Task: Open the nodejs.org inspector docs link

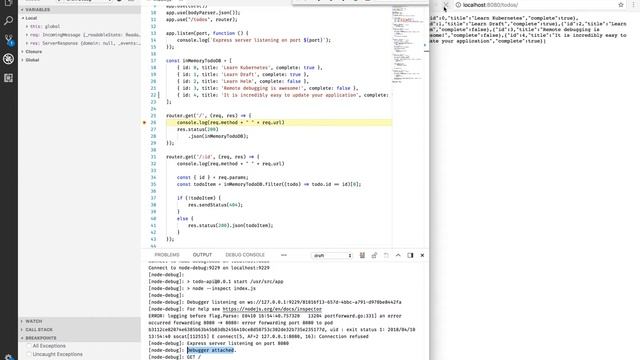Action: pos(272,309)
